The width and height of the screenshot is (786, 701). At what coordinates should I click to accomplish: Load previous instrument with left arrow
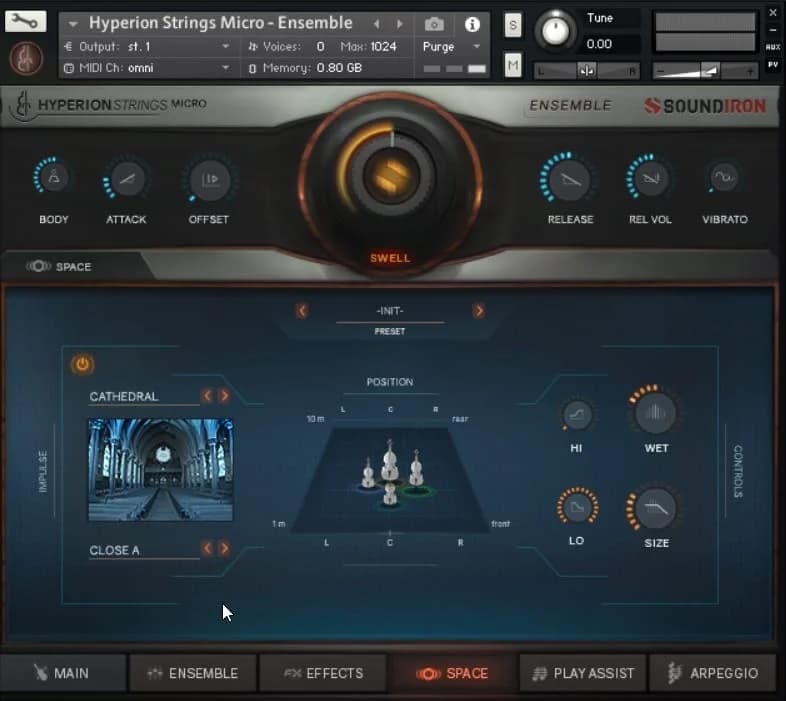(x=376, y=24)
